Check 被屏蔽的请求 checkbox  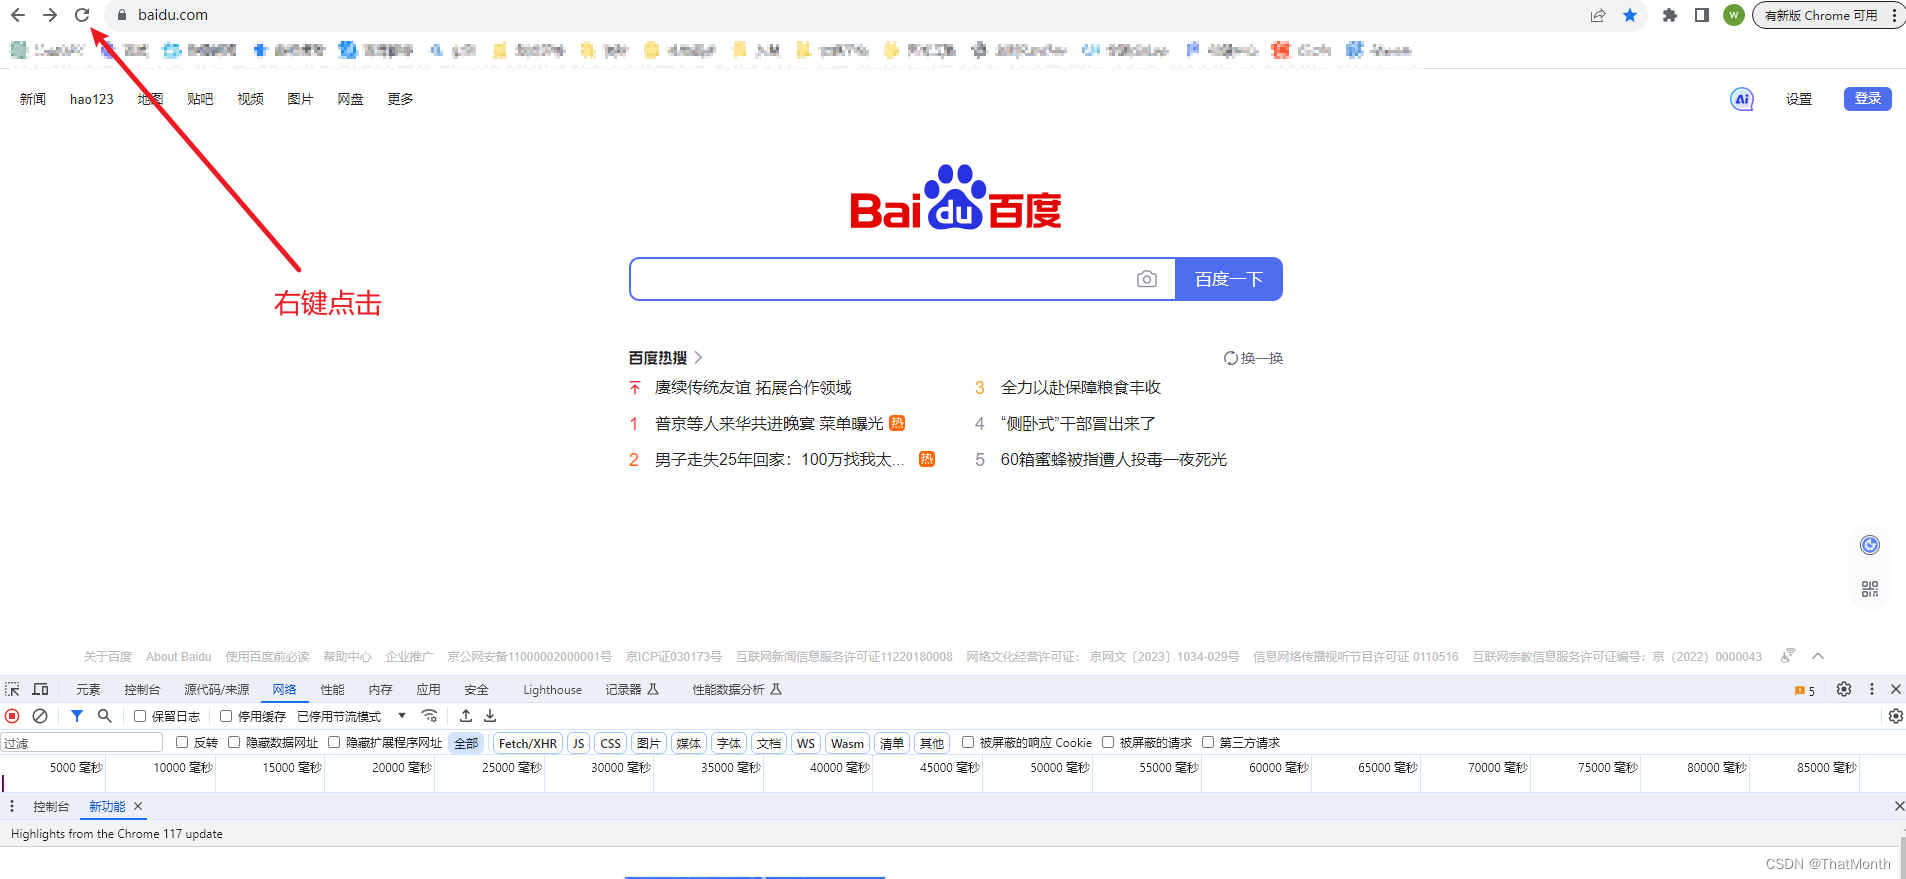click(1108, 742)
